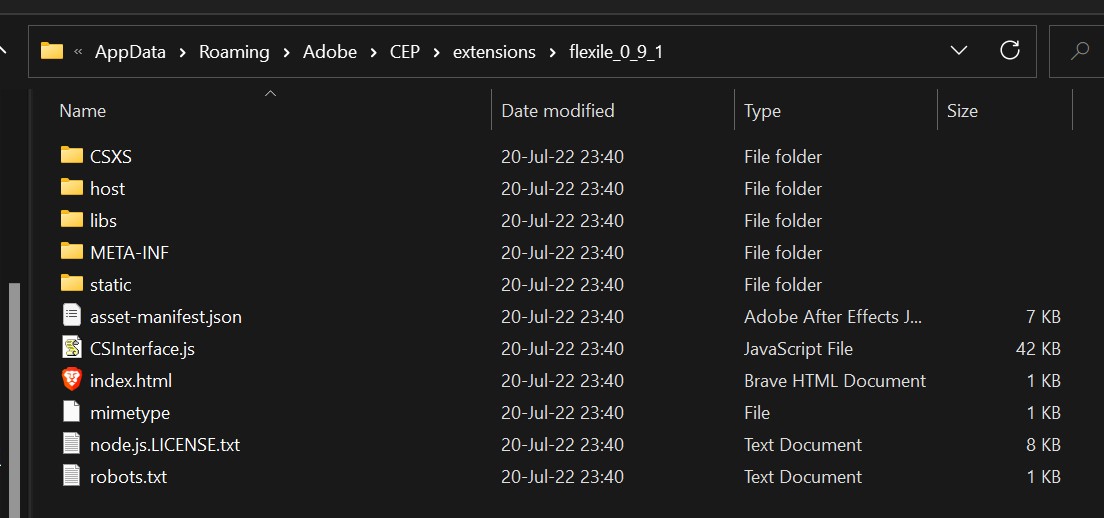Click the mimetype blank file icon

point(71,412)
